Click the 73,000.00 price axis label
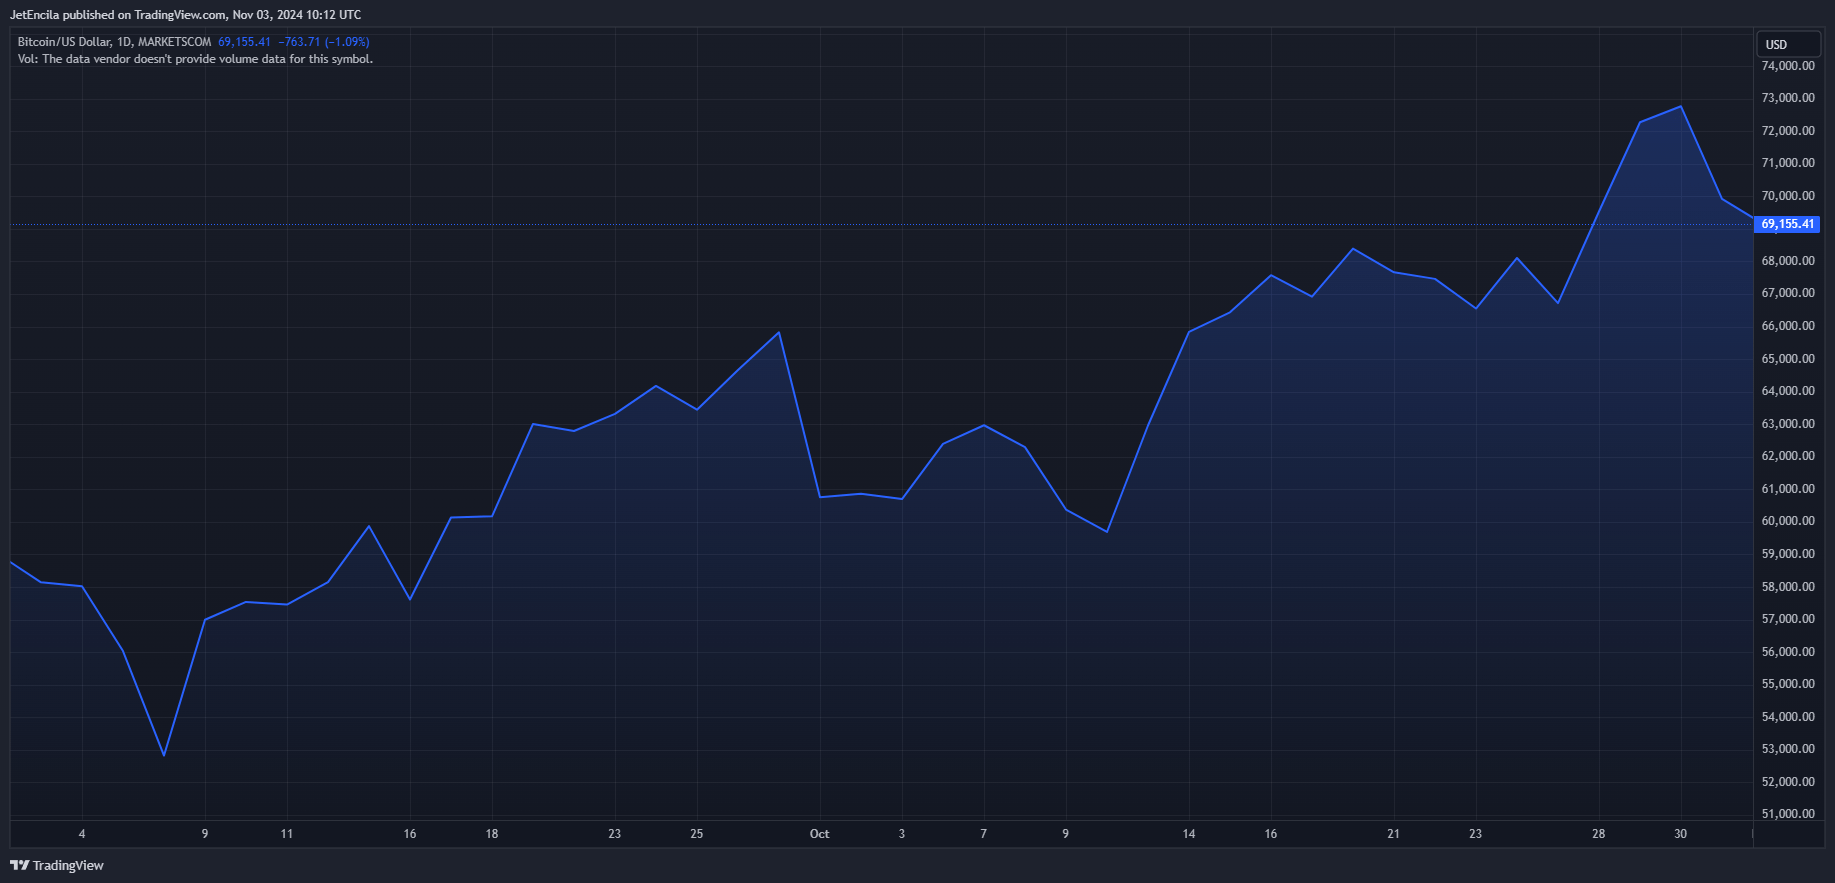The image size is (1835, 883). [1788, 98]
